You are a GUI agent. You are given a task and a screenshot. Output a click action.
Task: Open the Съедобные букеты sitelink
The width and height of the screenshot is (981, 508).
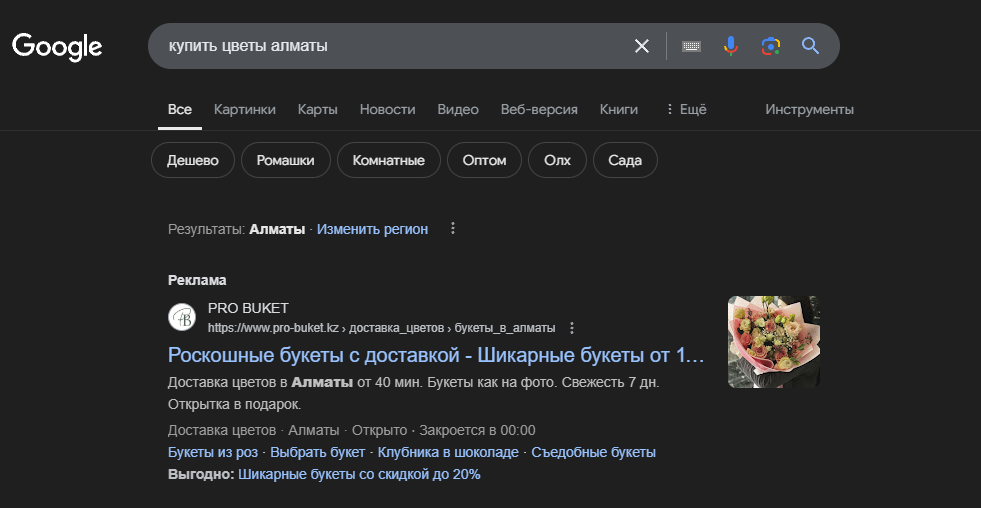point(593,452)
